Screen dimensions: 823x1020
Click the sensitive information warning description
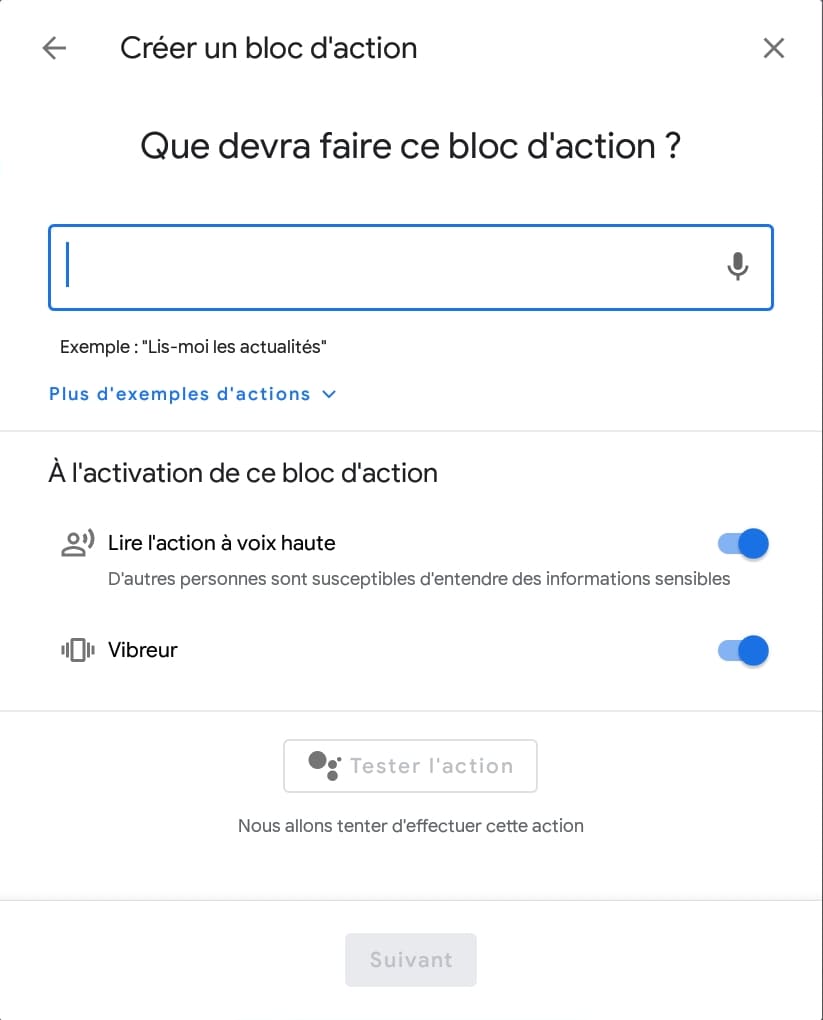point(419,579)
